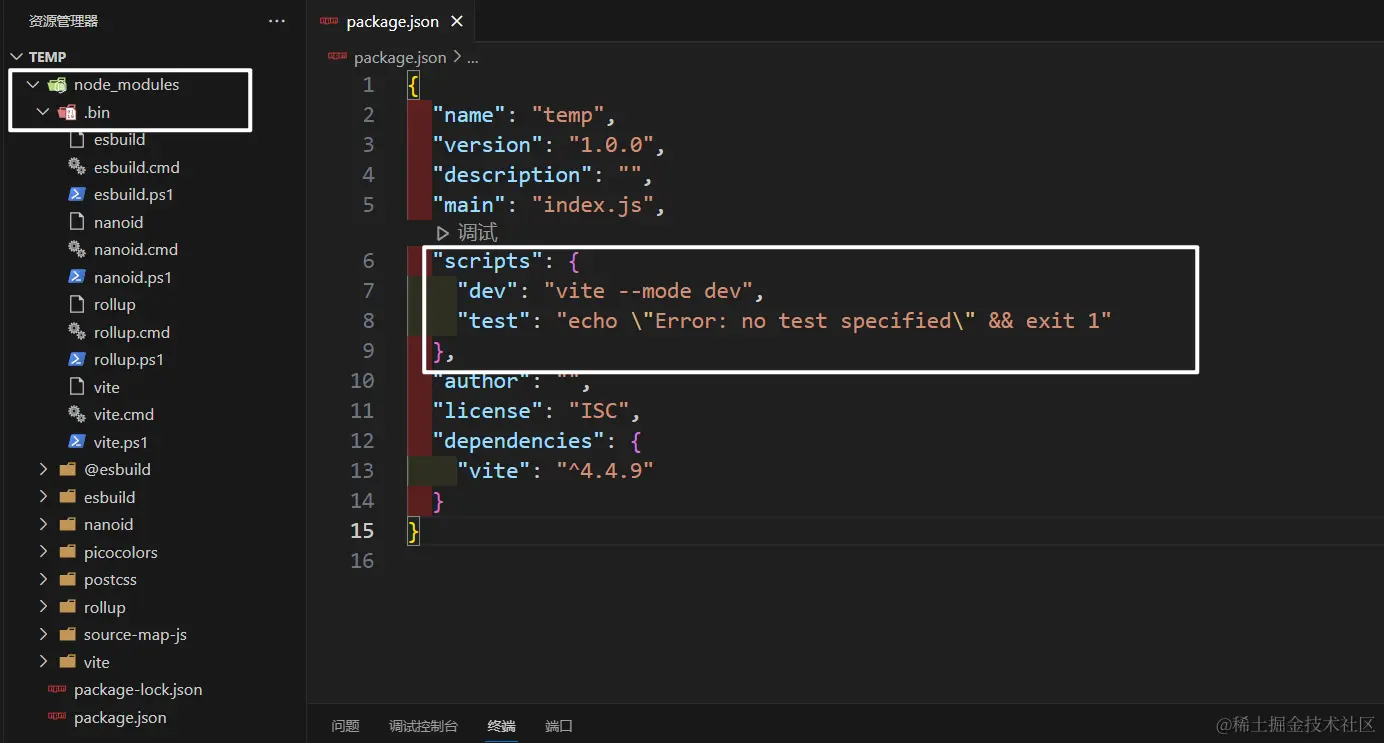
Task: Click line number 1 in gutter
Action: 369,85
